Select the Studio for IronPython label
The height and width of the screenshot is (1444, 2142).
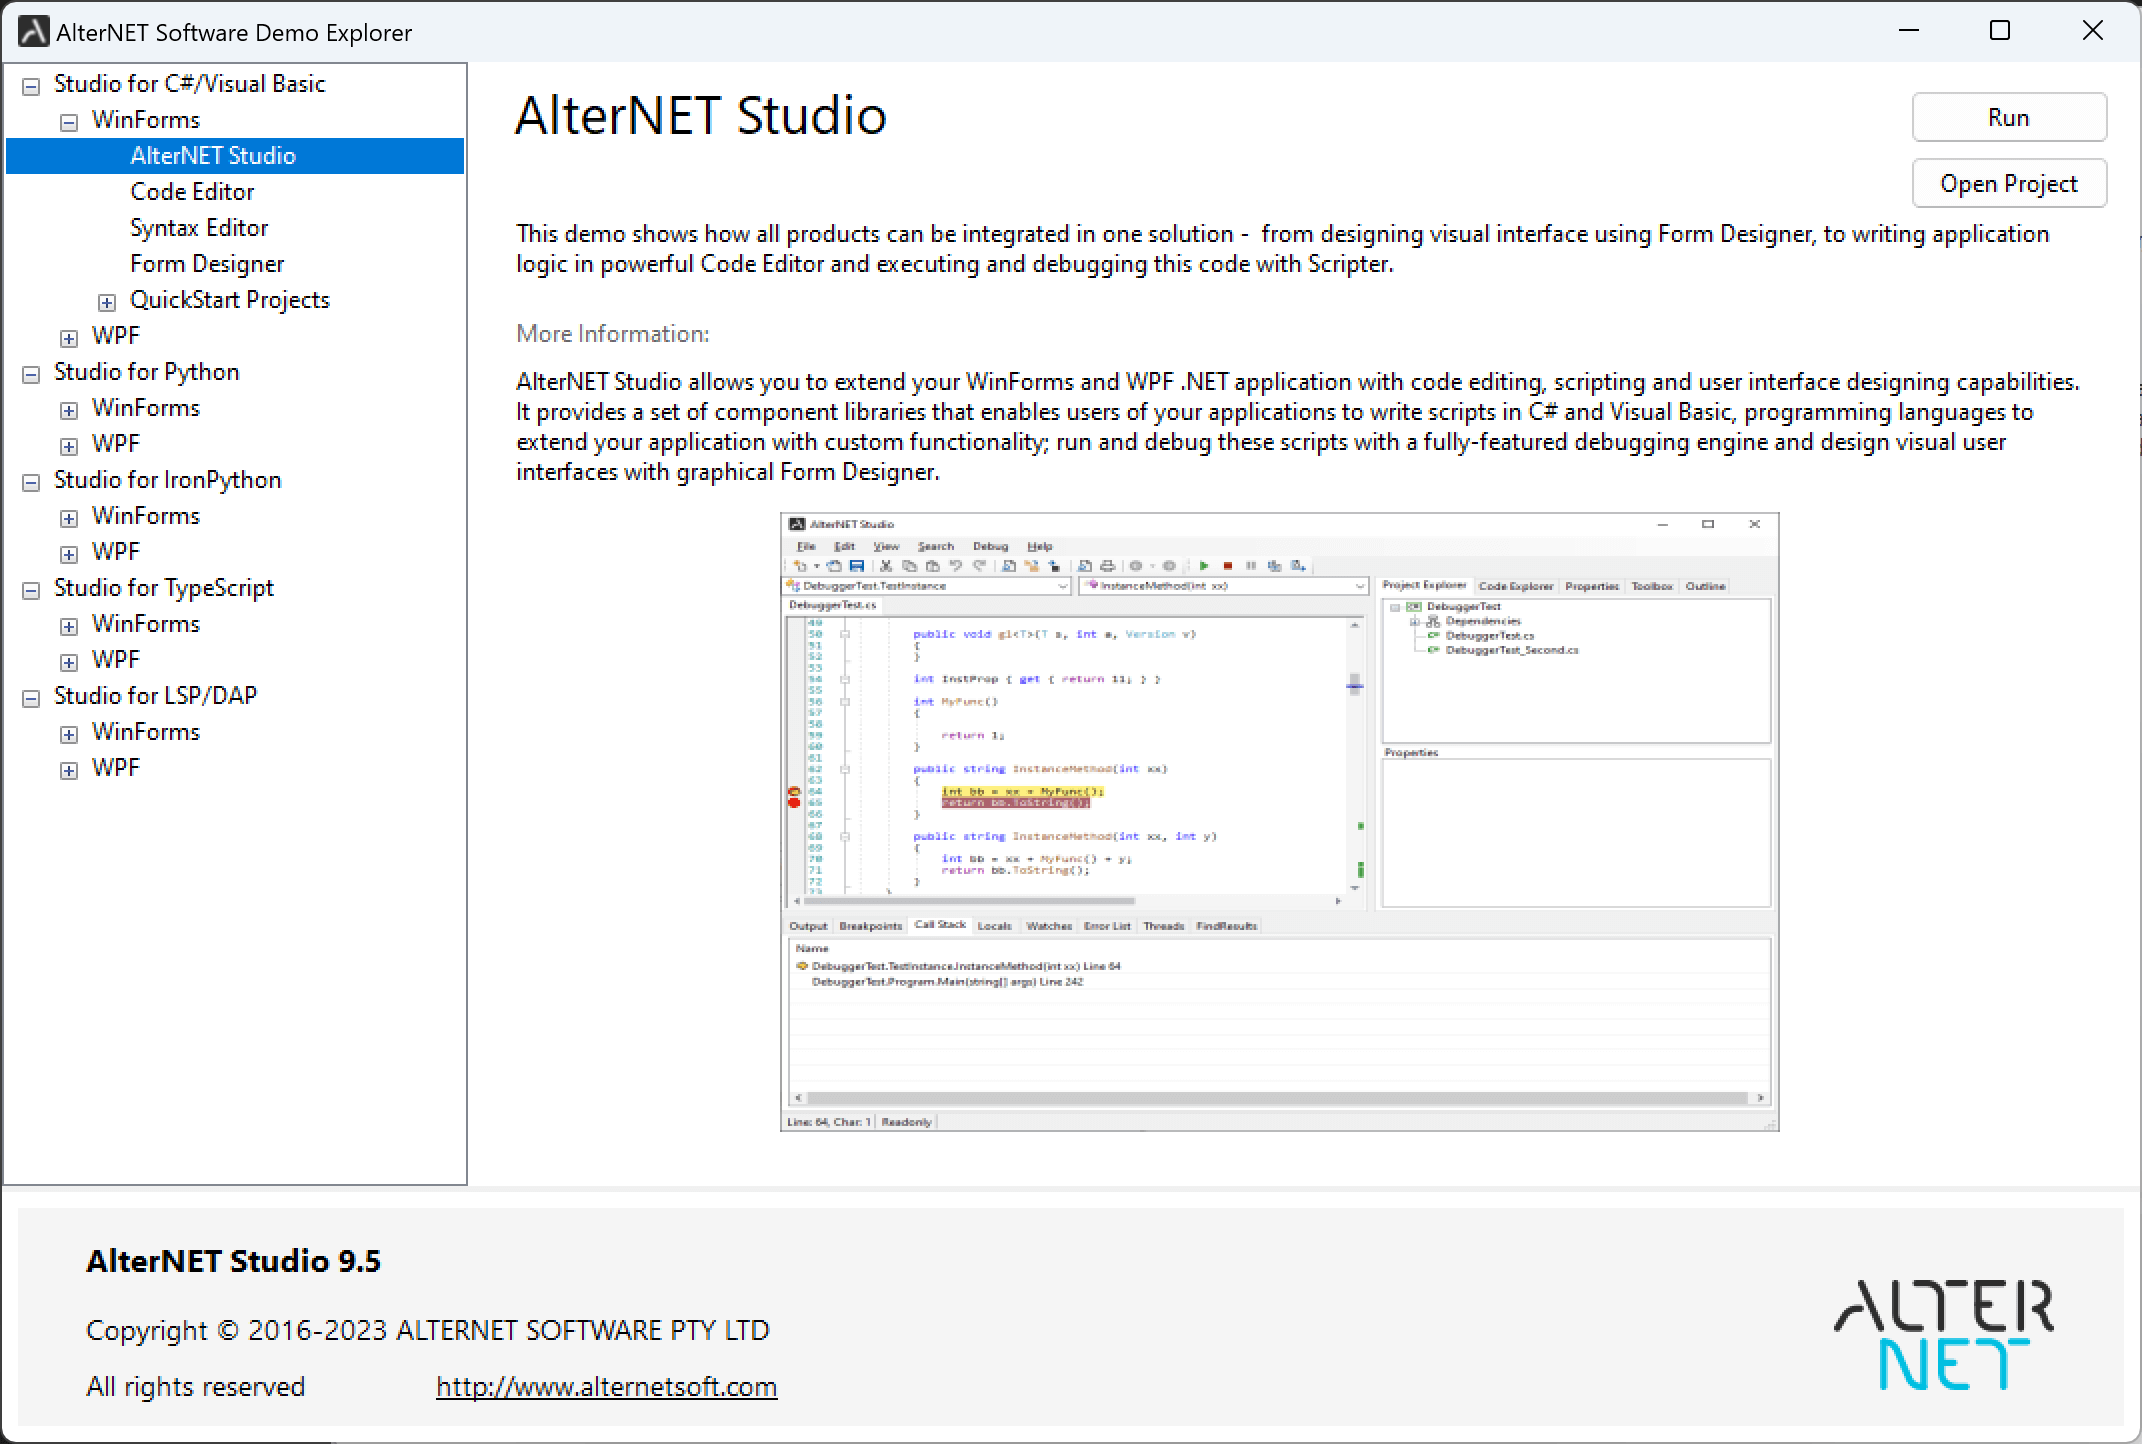tap(168, 480)
